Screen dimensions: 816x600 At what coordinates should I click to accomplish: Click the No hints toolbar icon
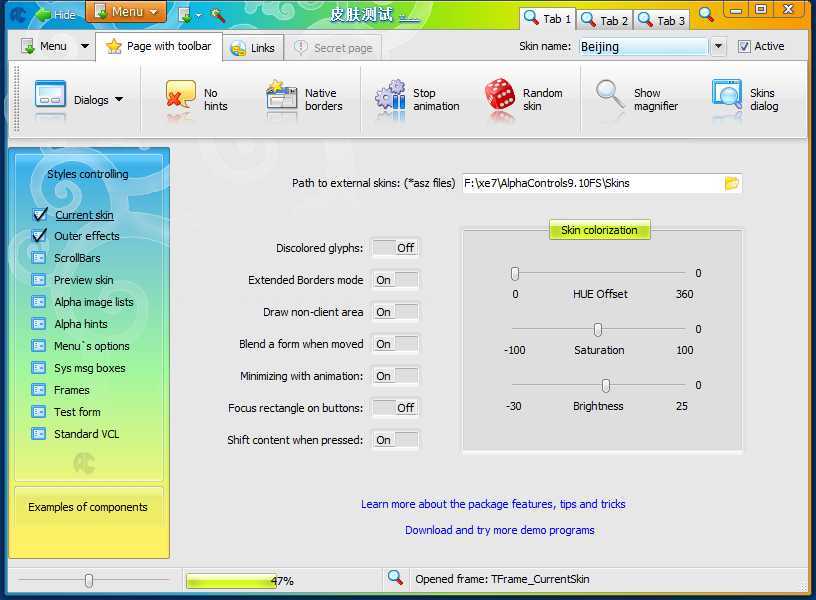tap(180, 99)
